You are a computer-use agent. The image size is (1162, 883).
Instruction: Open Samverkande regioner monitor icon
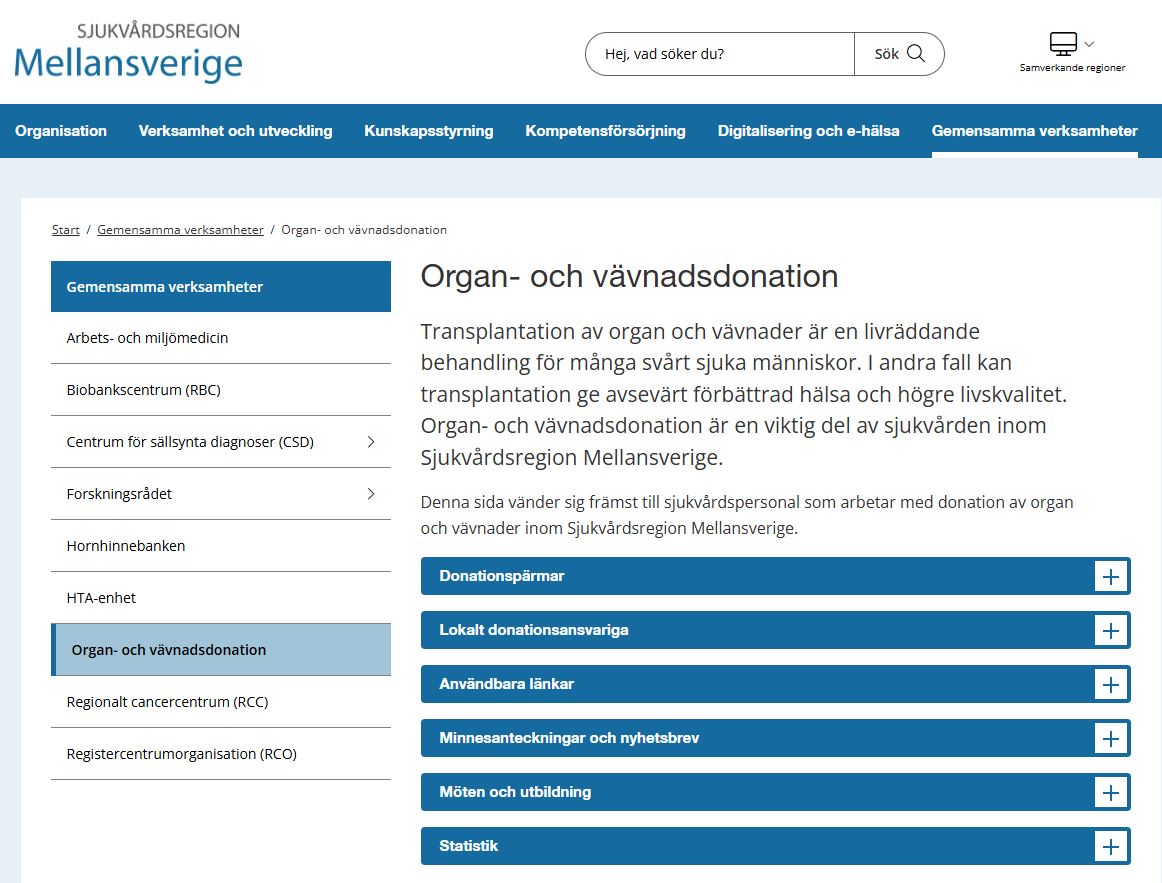[x=1063, y=44]
